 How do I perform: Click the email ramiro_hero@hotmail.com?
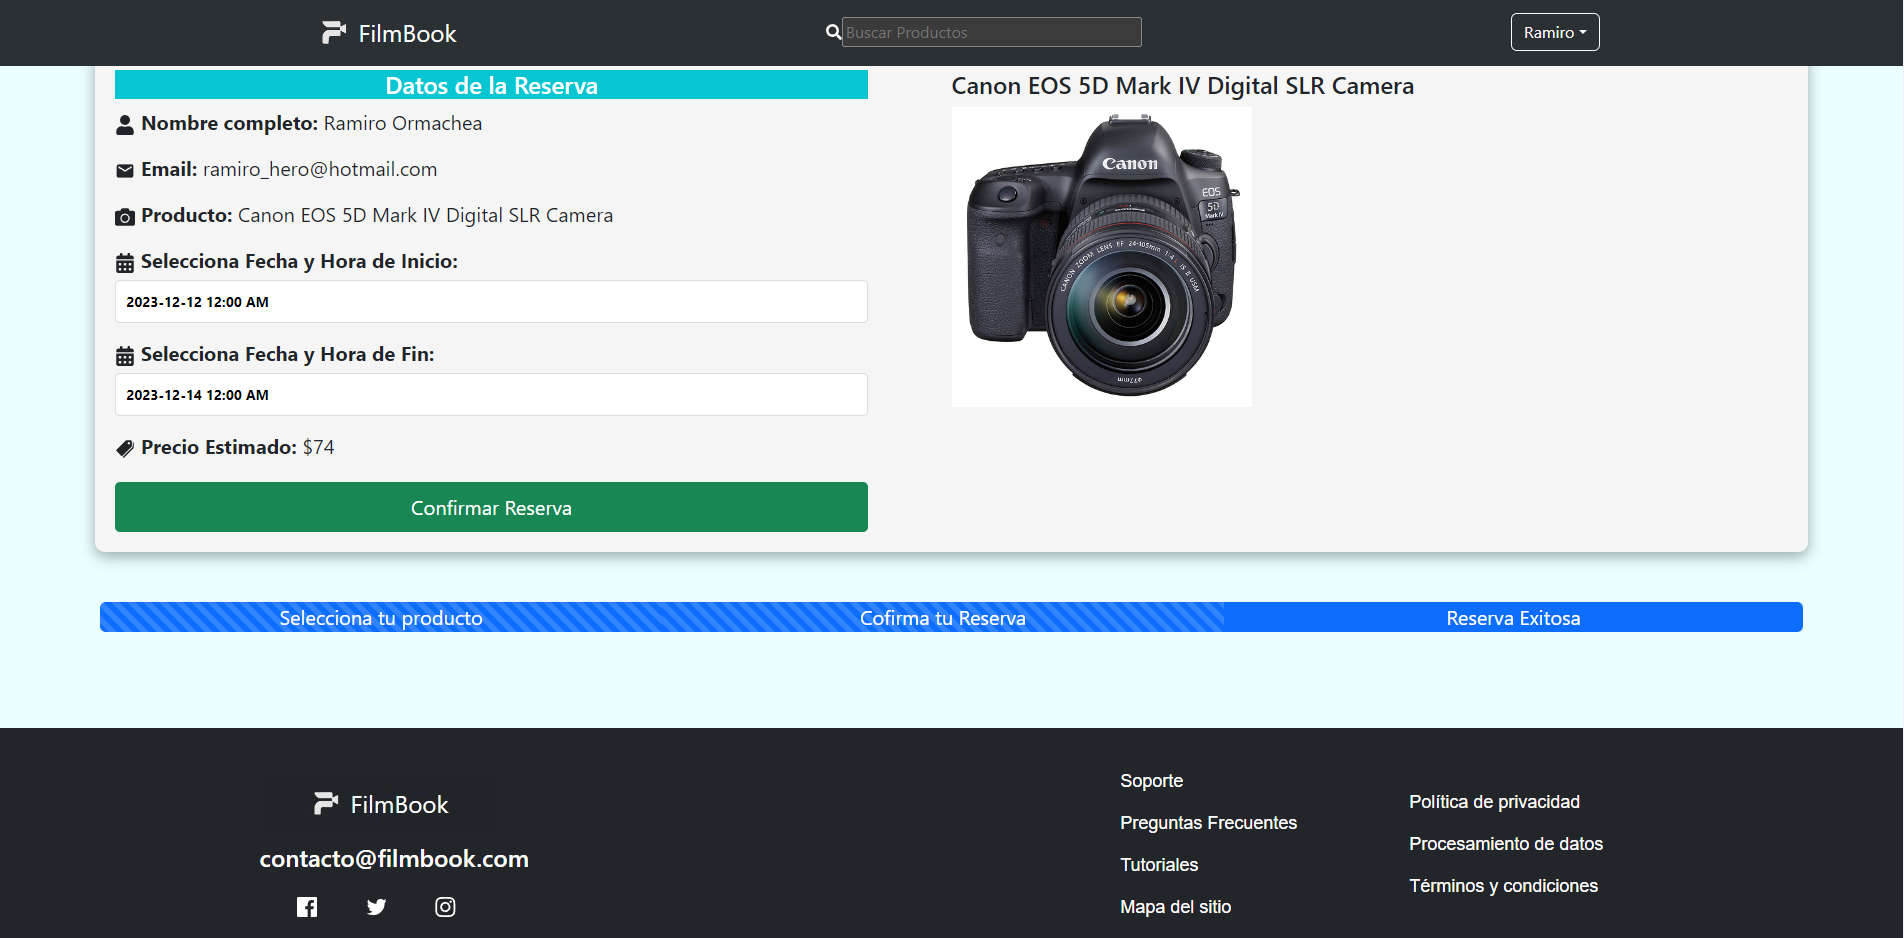pos(320,169)
